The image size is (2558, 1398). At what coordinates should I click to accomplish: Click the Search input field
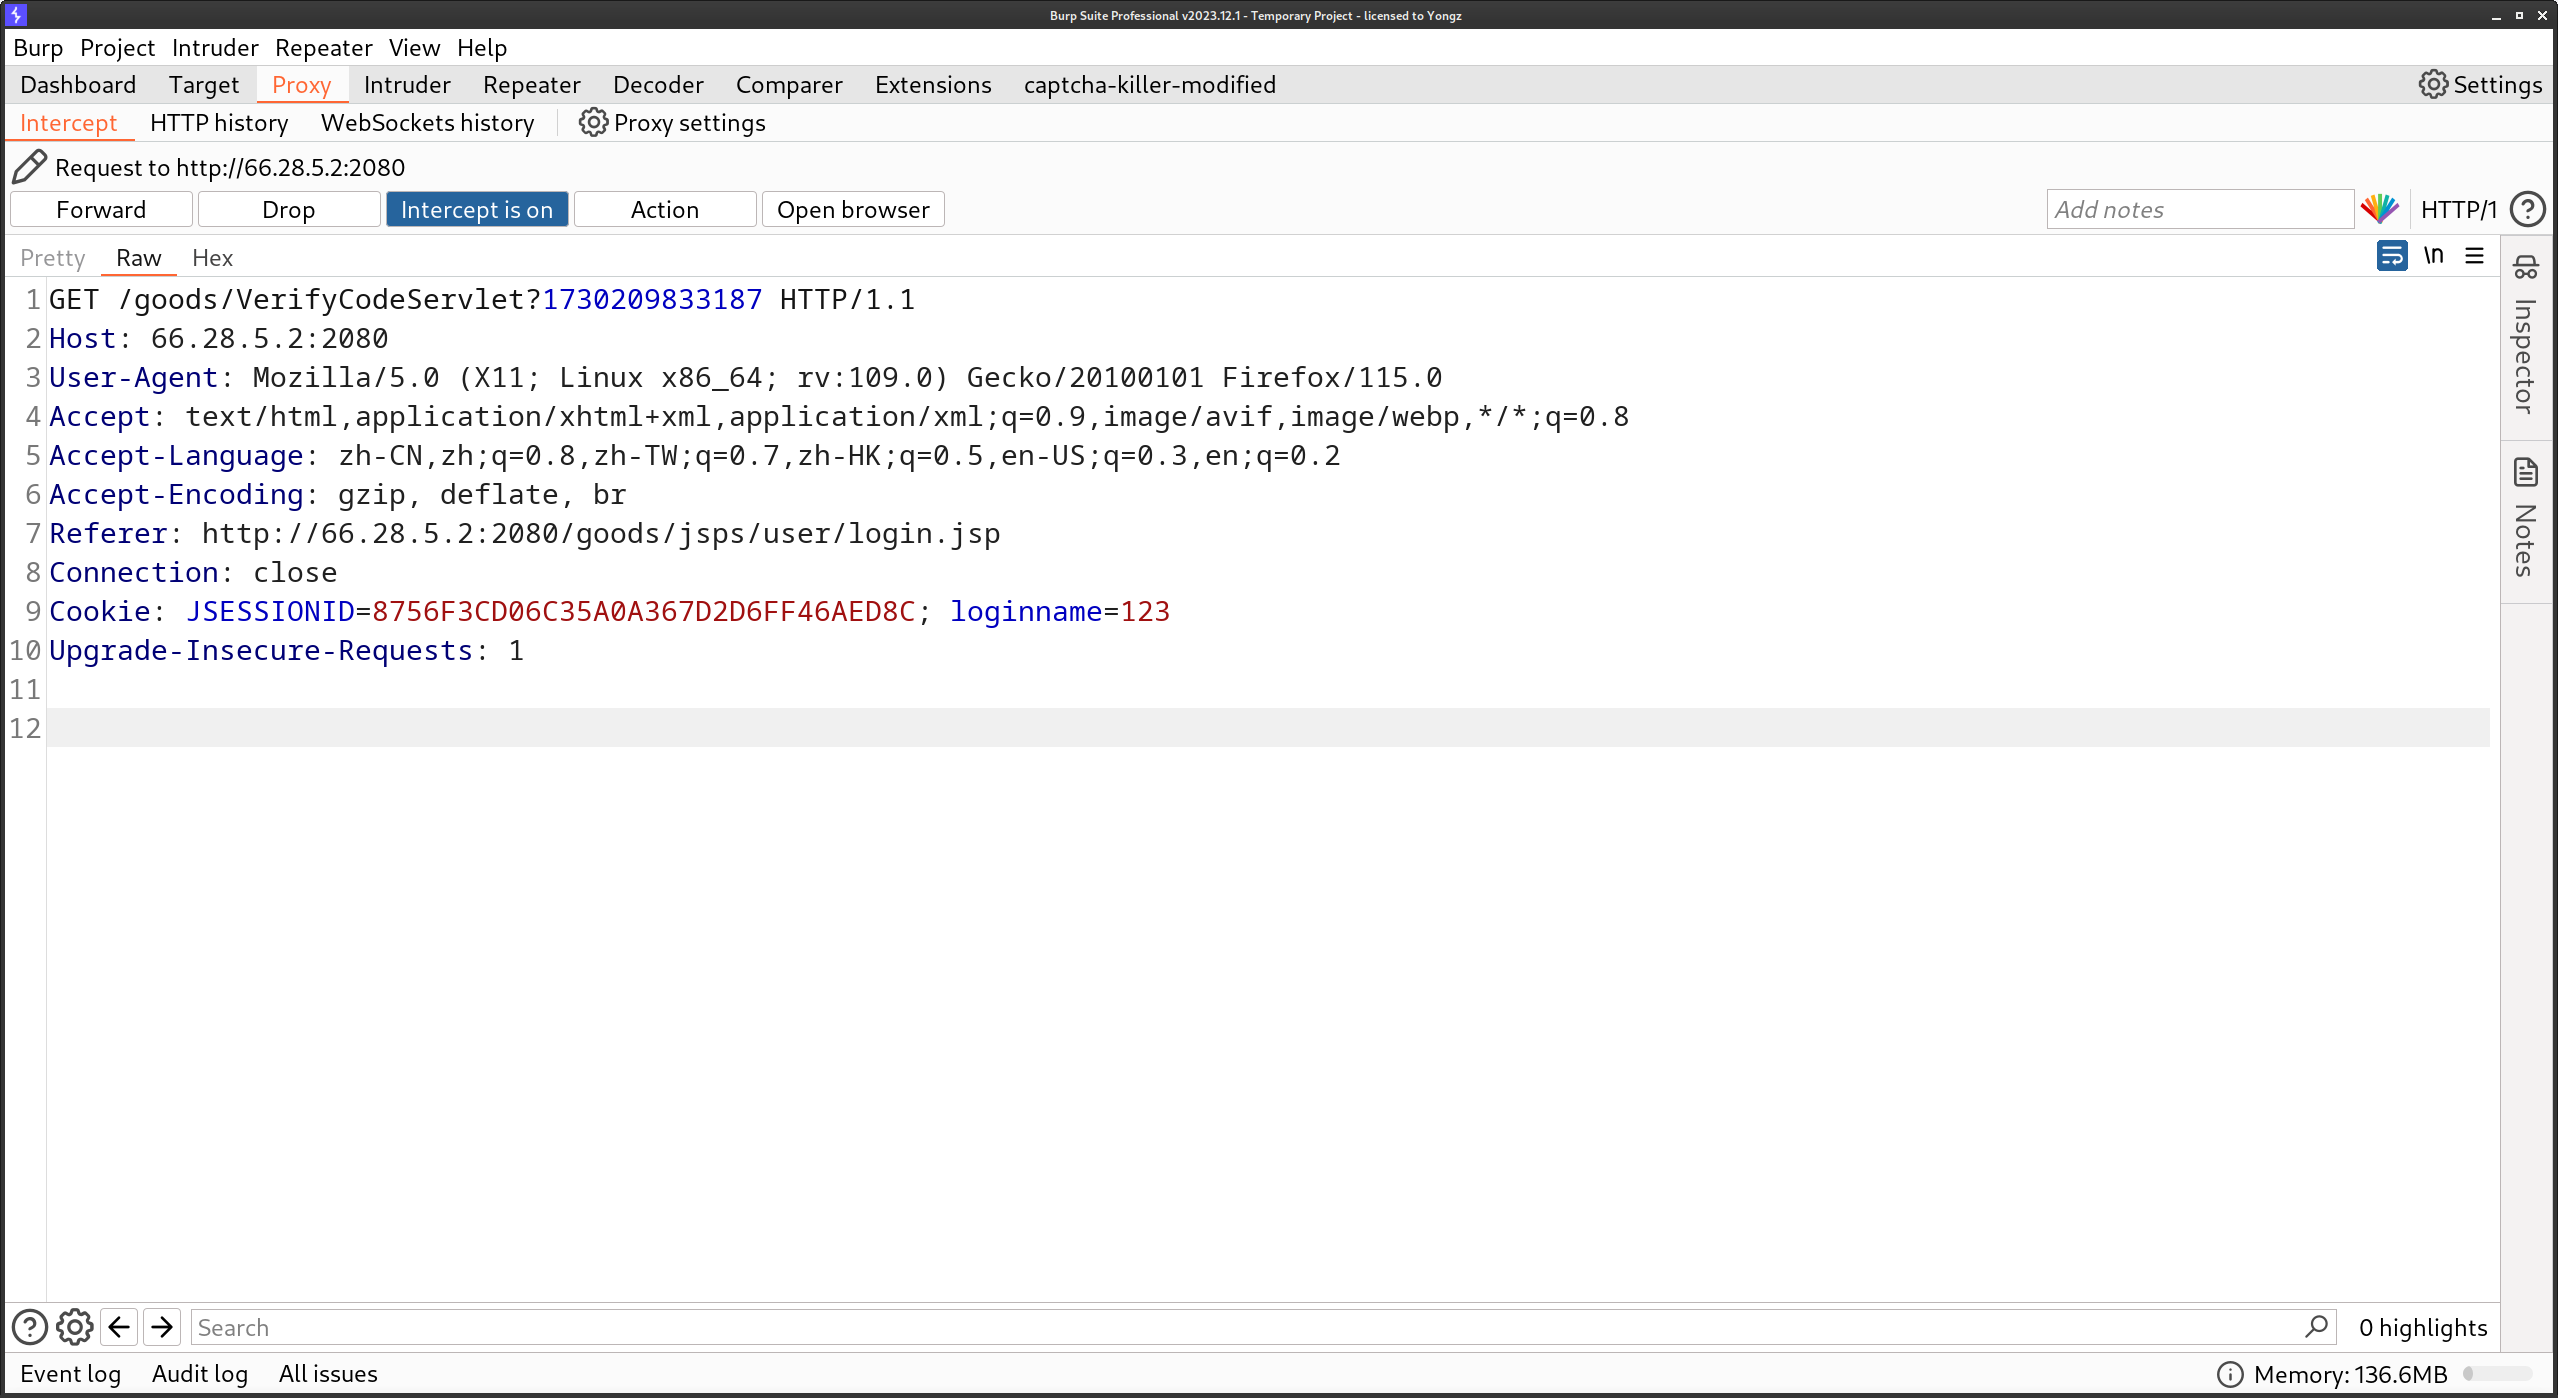tap(1263, 1327)
